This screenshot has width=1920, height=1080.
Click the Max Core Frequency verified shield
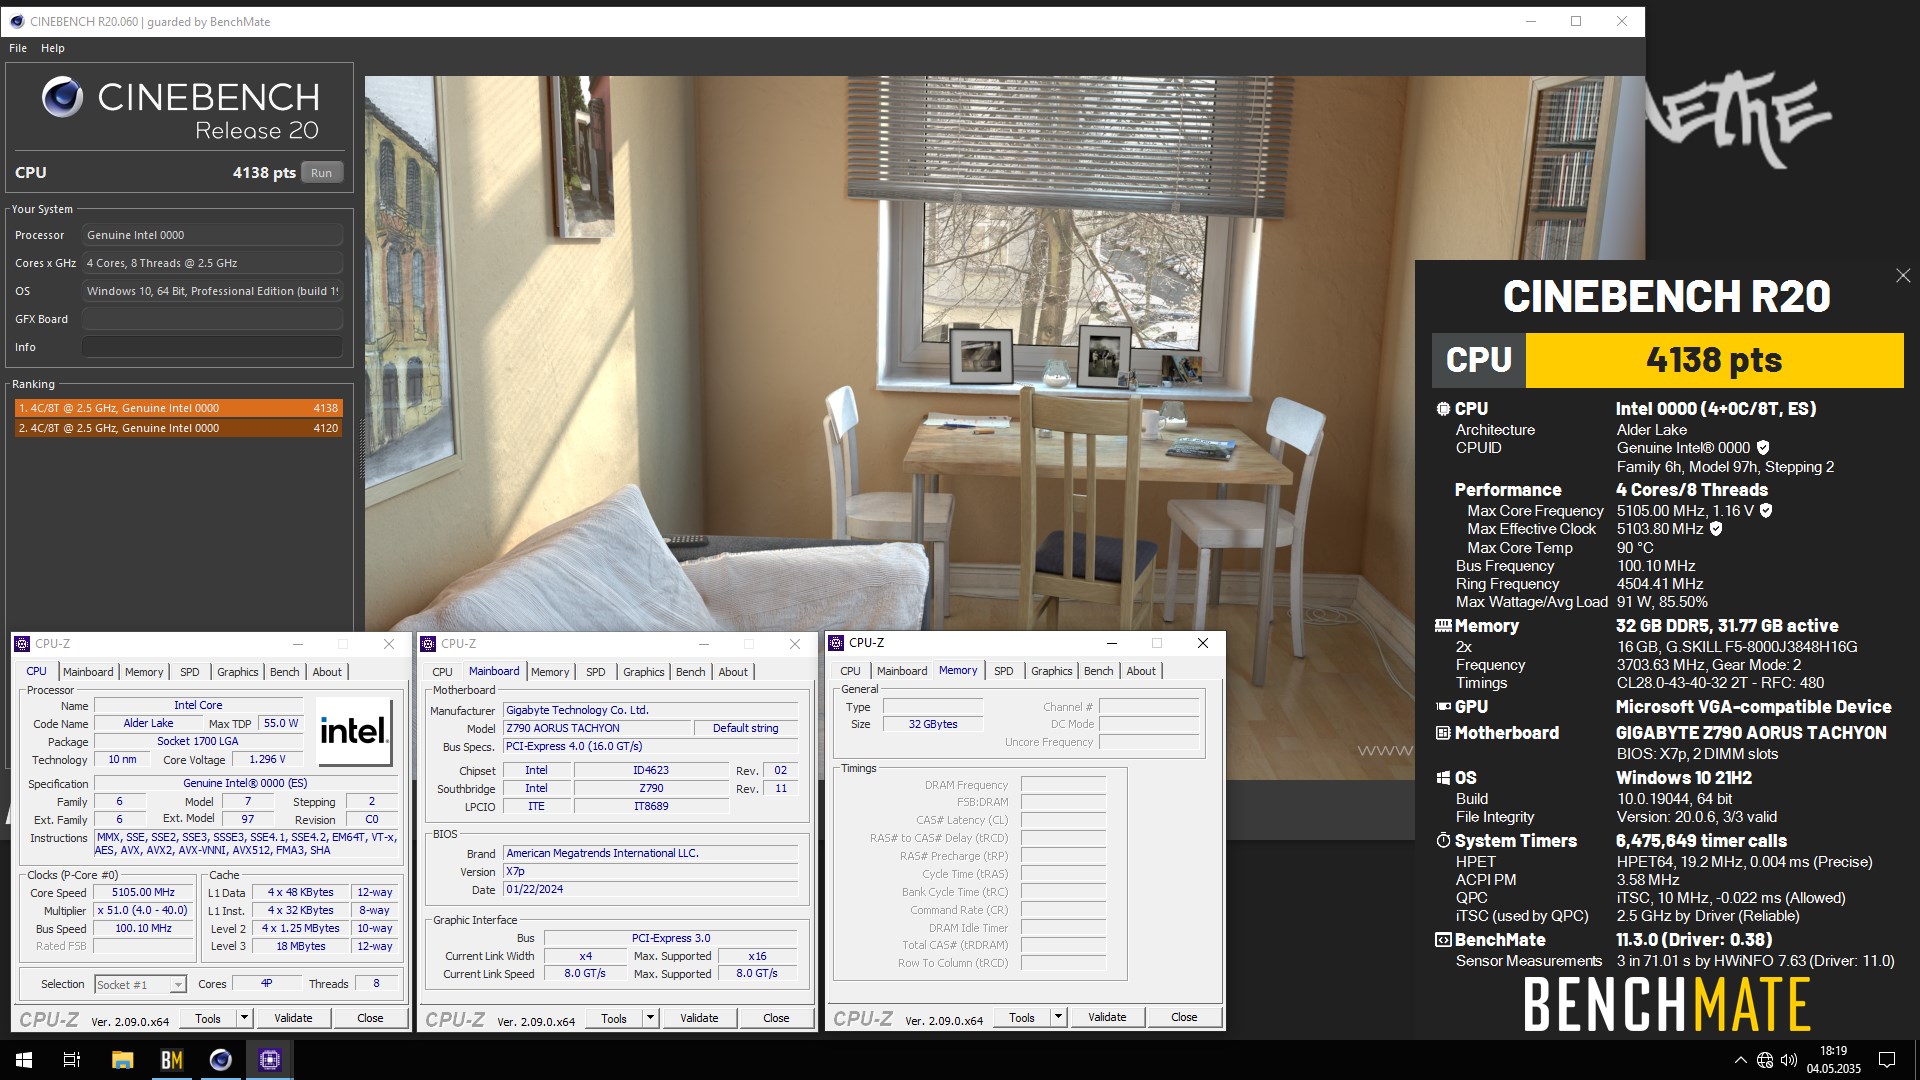point(1766,511)
